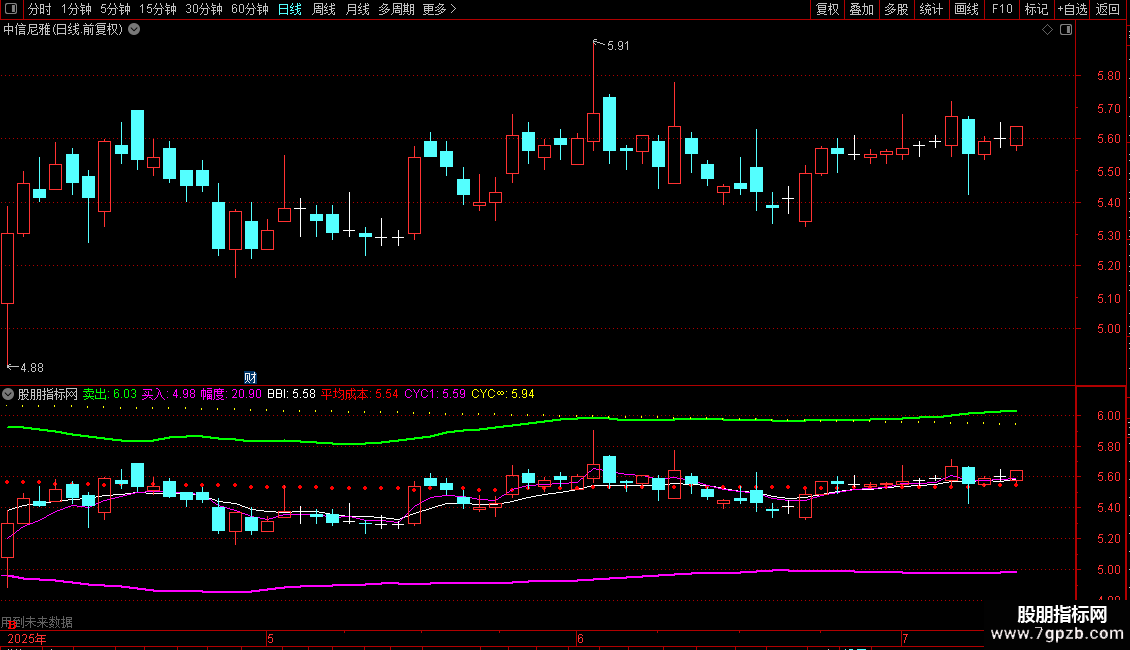This screenshot has height=650, width=1130.
Task: Add stock via +自选 button
Action: (x=1072, y=9)
